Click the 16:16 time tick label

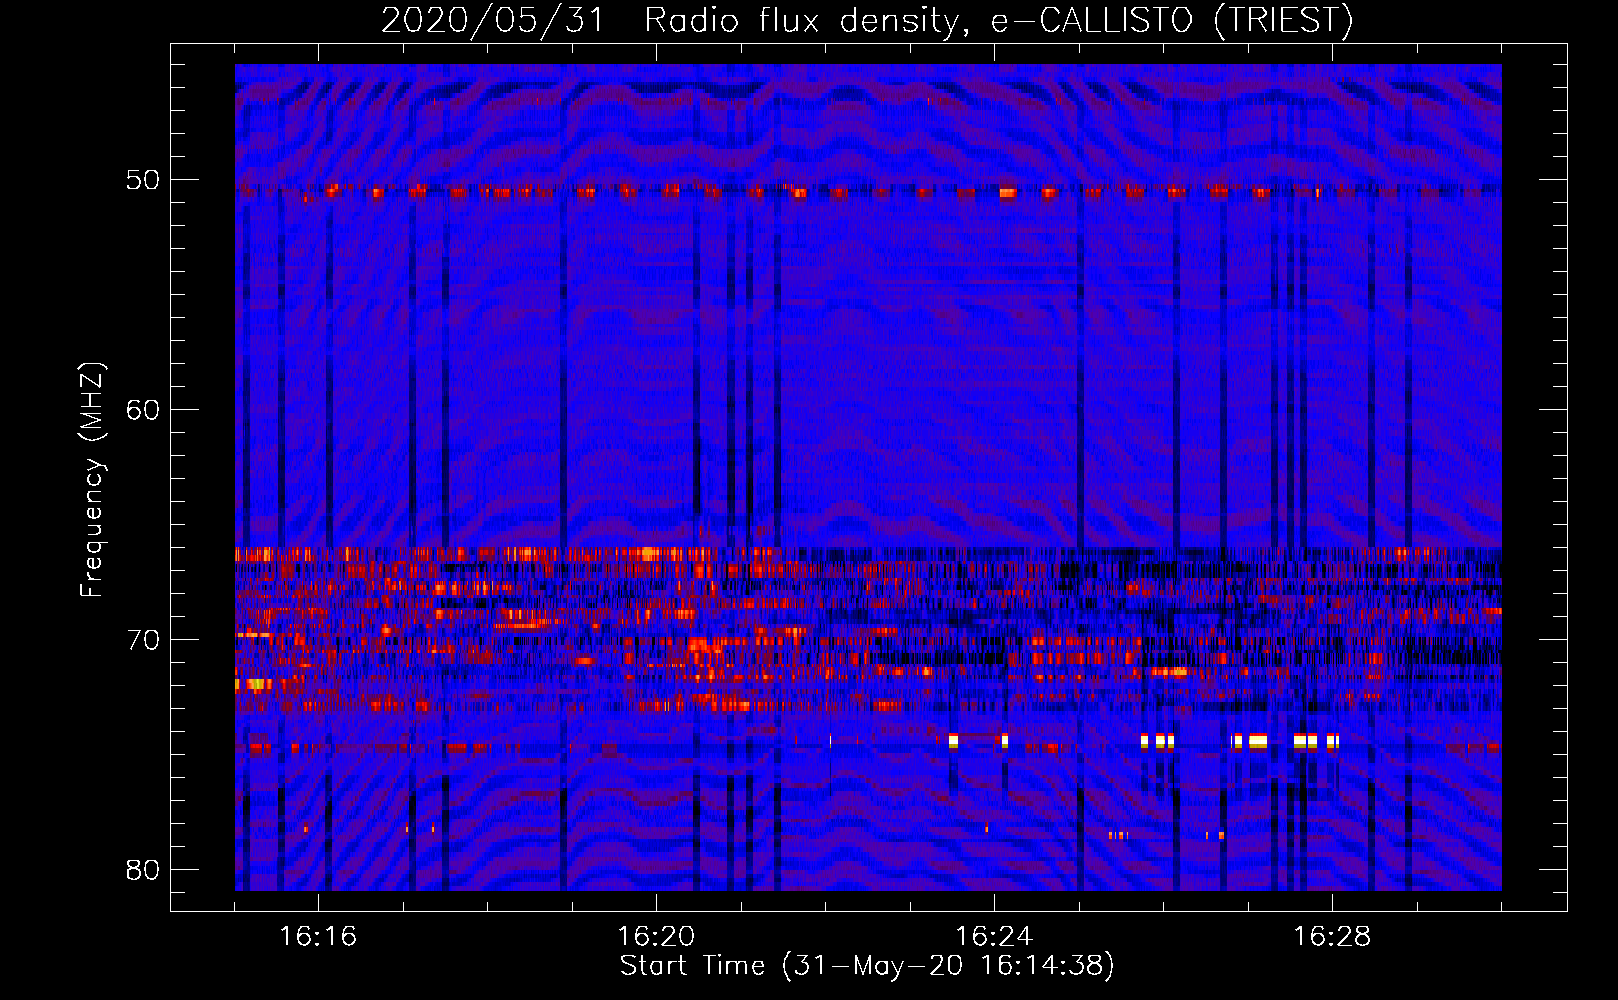(x=318, y=937)
